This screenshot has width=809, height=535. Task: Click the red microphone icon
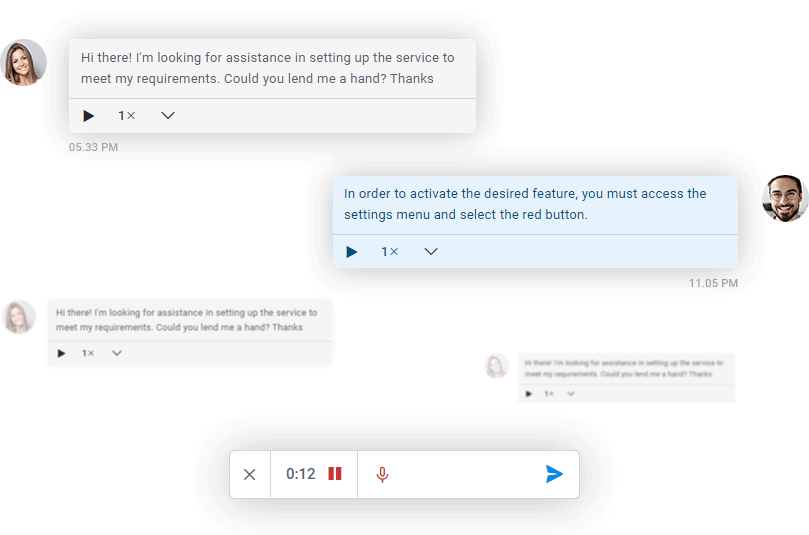tap(382, 474)
